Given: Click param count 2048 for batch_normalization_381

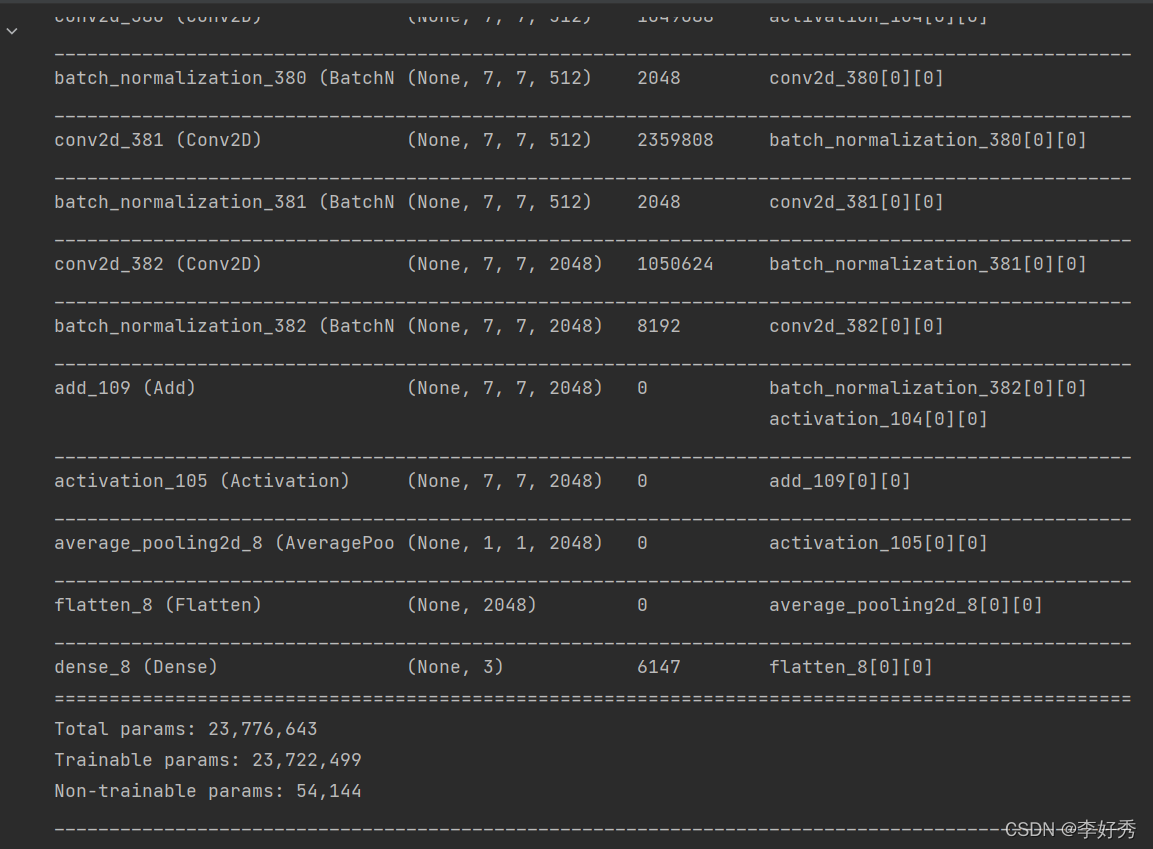Looking at the screenshot, I should 659,201.
